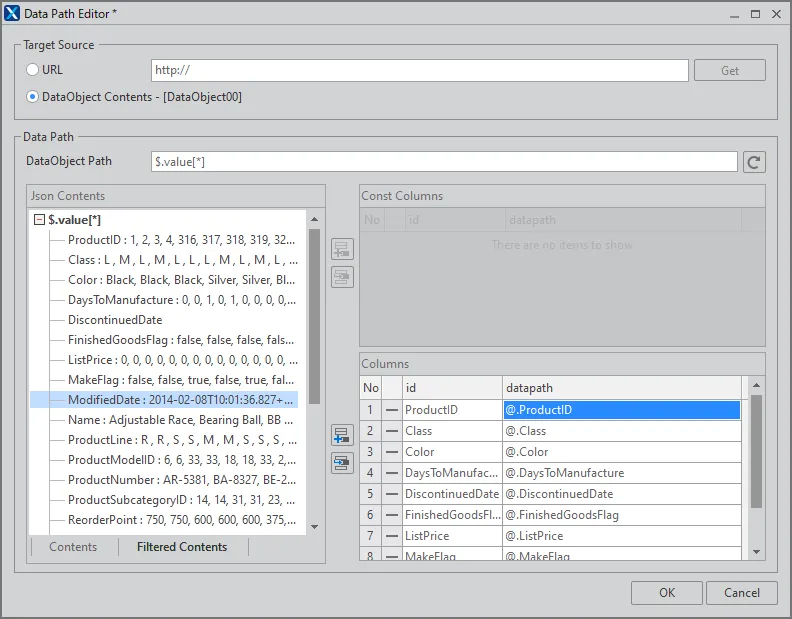Switch to the Contents tab
Image resolution: width=792 pixels, height=619 pixels.
tap(73, 547)
